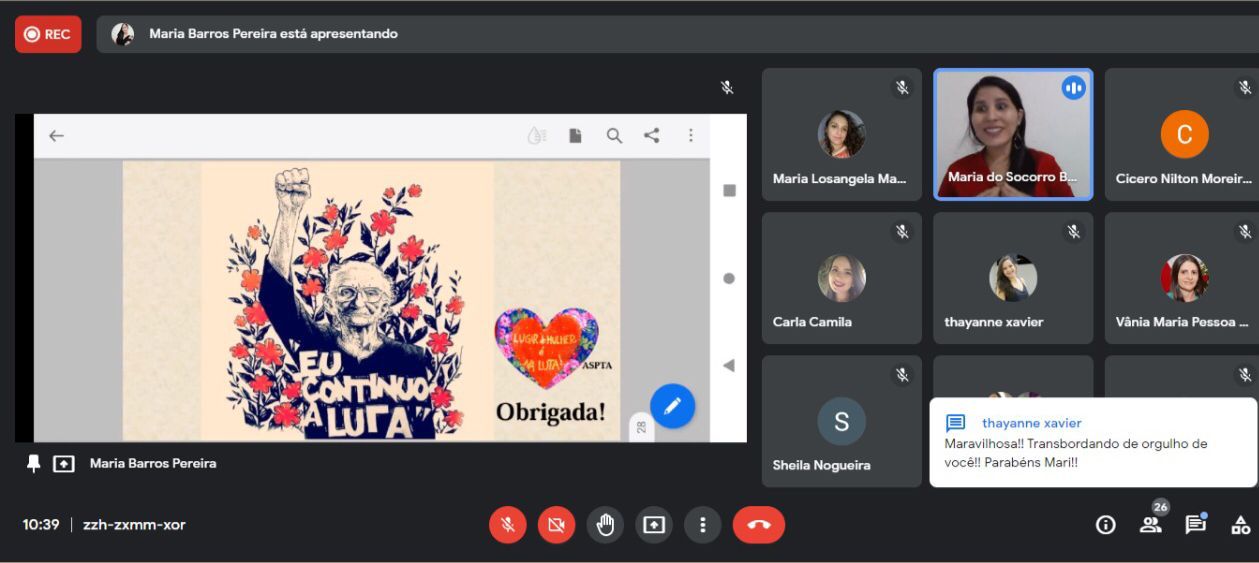Click the blue pencil edit button
Screen dimensions: 1259x563
click(672, 406)
